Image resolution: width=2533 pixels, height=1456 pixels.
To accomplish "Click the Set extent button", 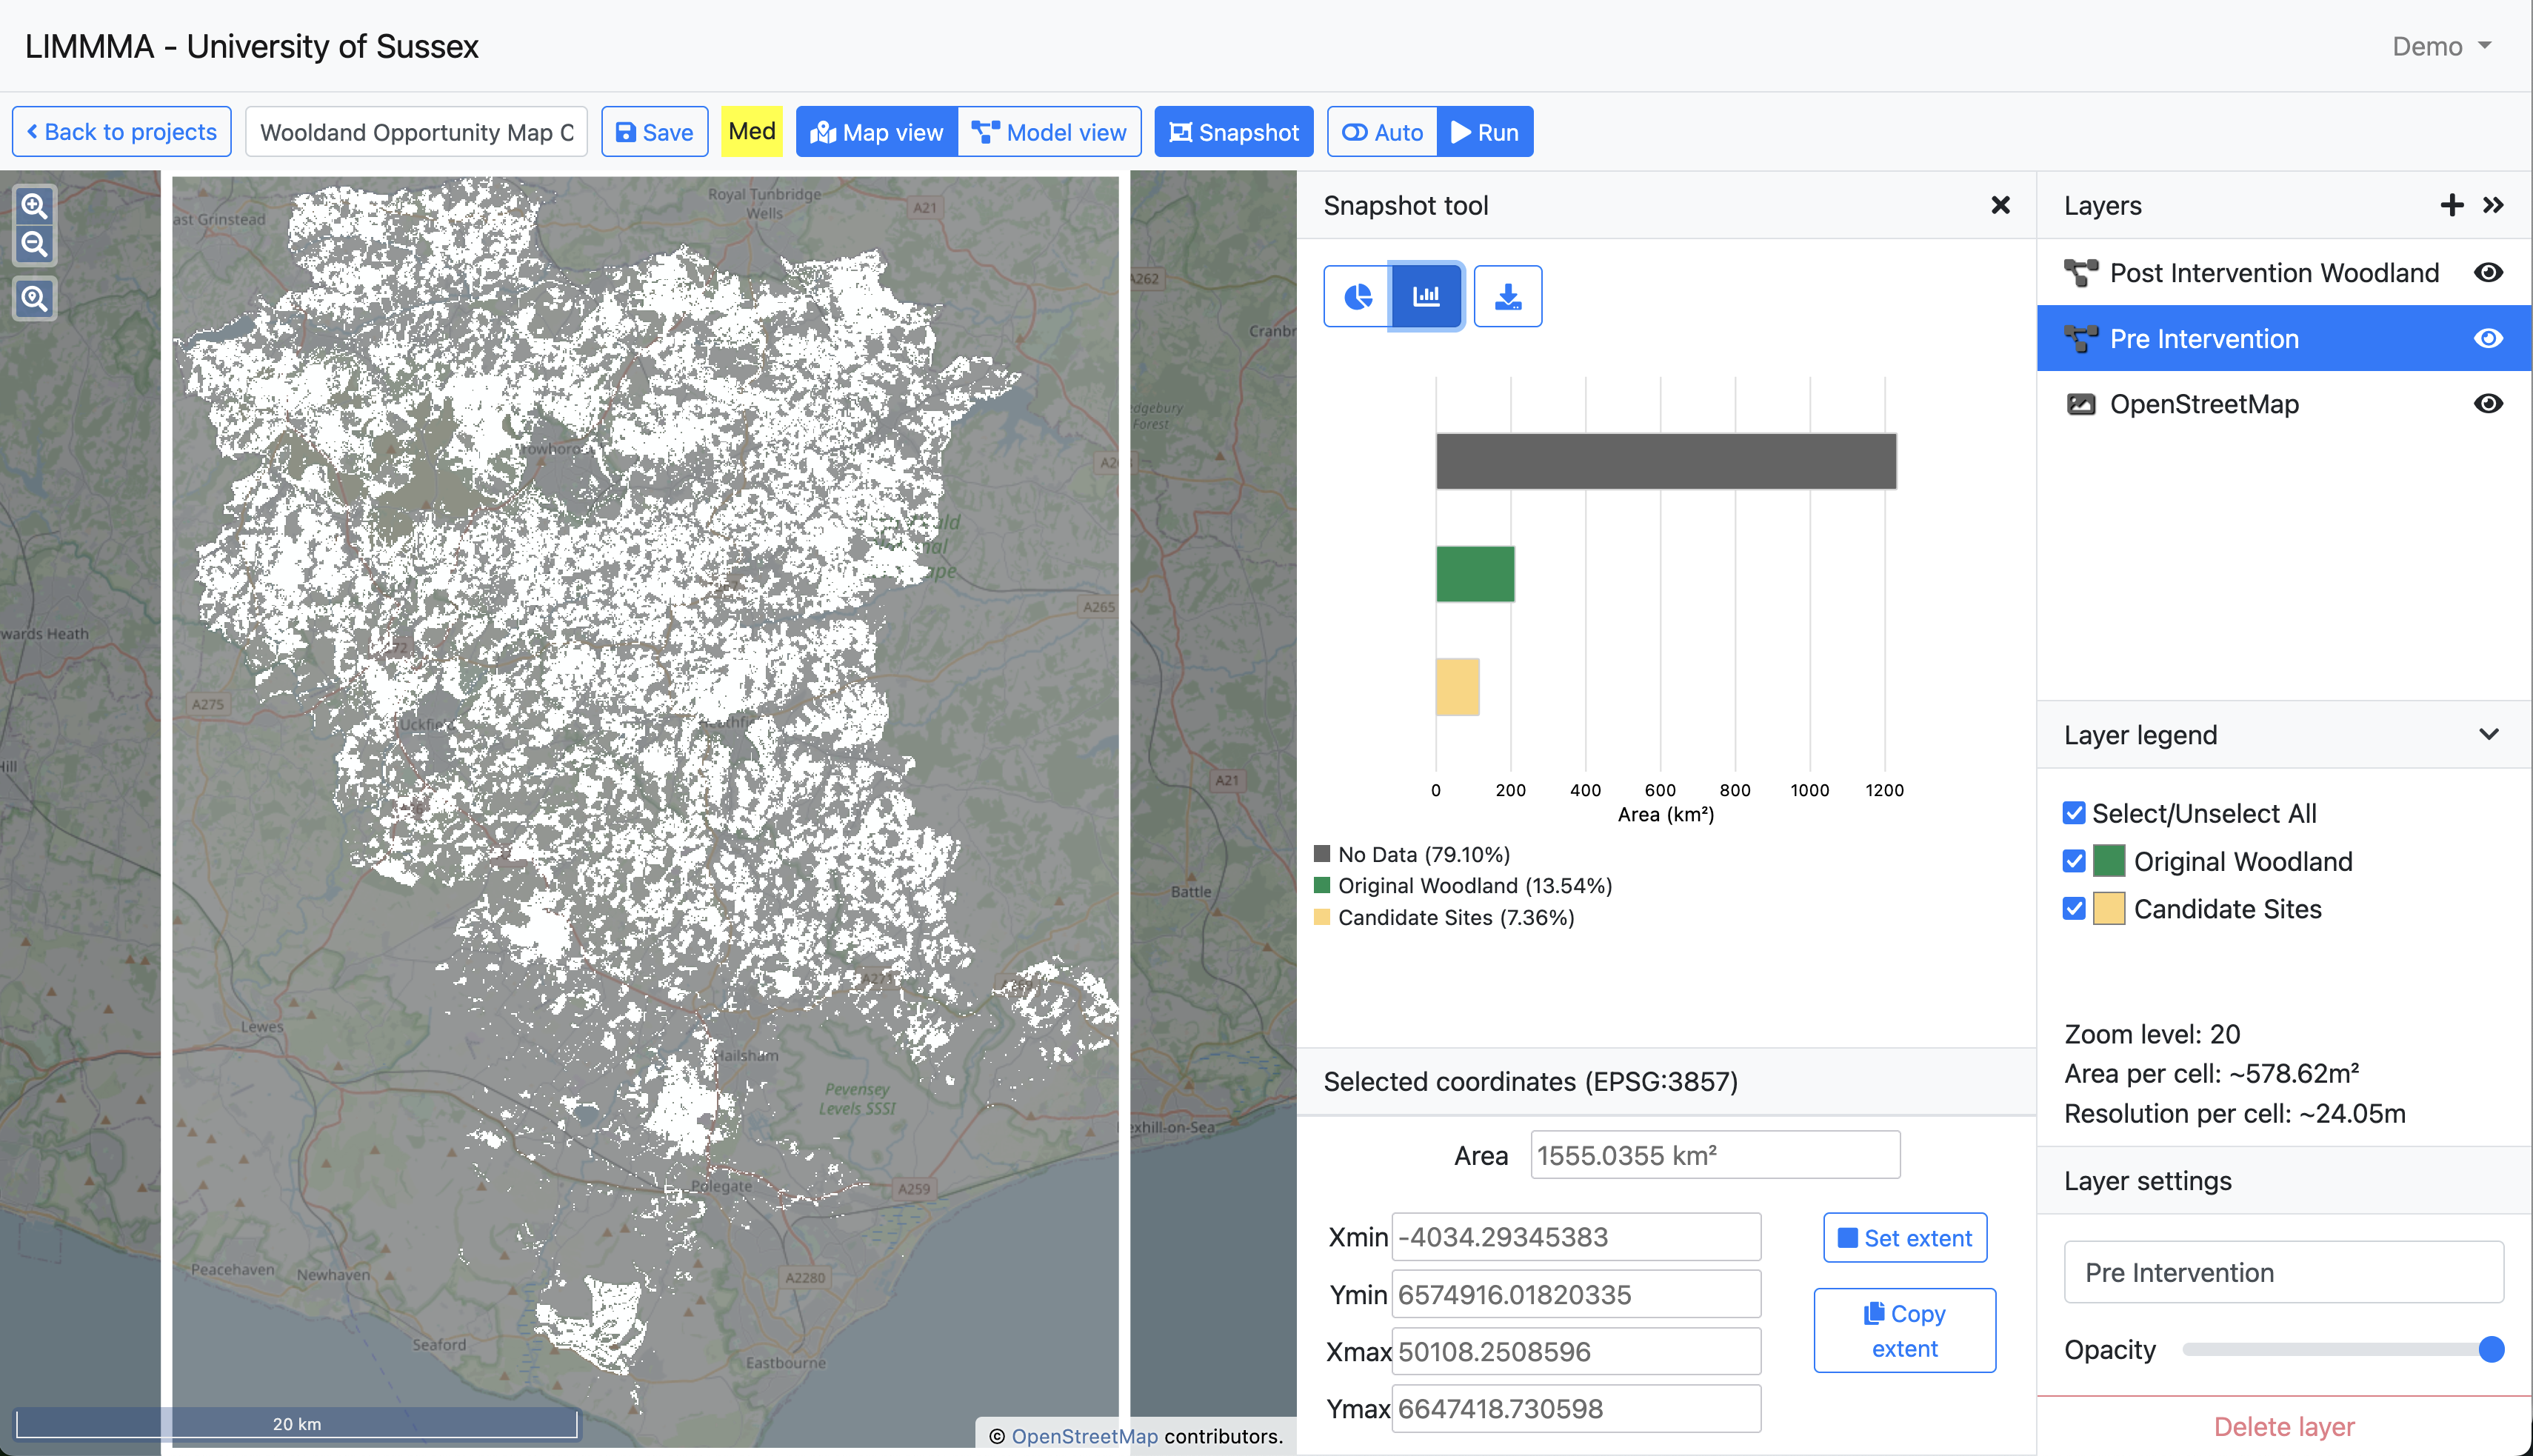I will [x=1904, y=1238].
